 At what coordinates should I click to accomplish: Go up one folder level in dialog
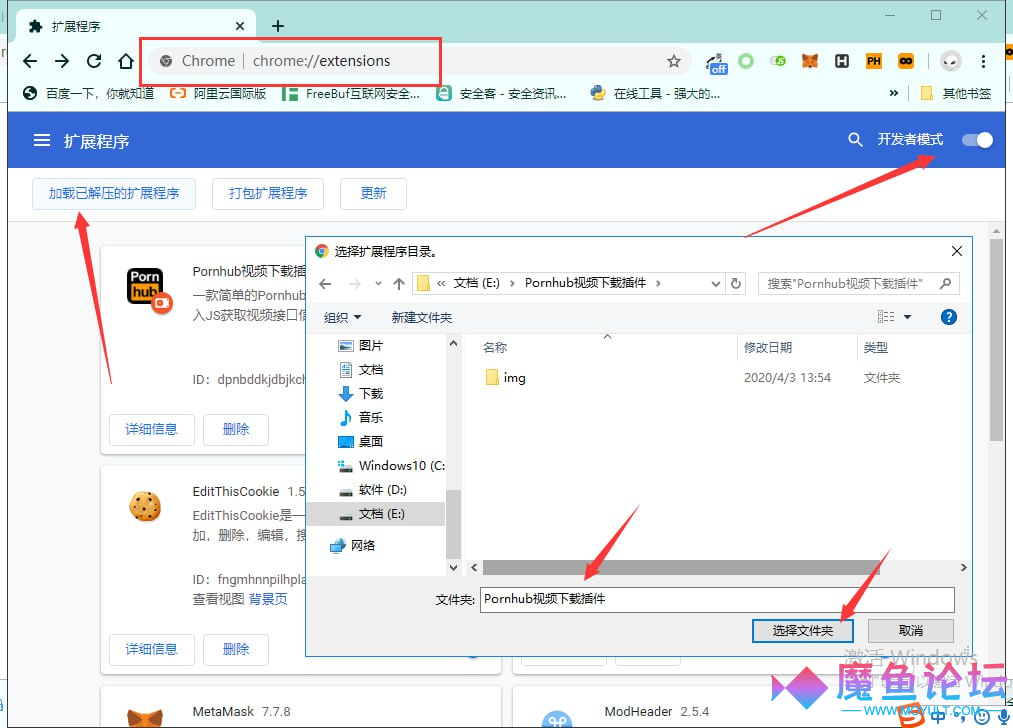click(x=399, y=284)
